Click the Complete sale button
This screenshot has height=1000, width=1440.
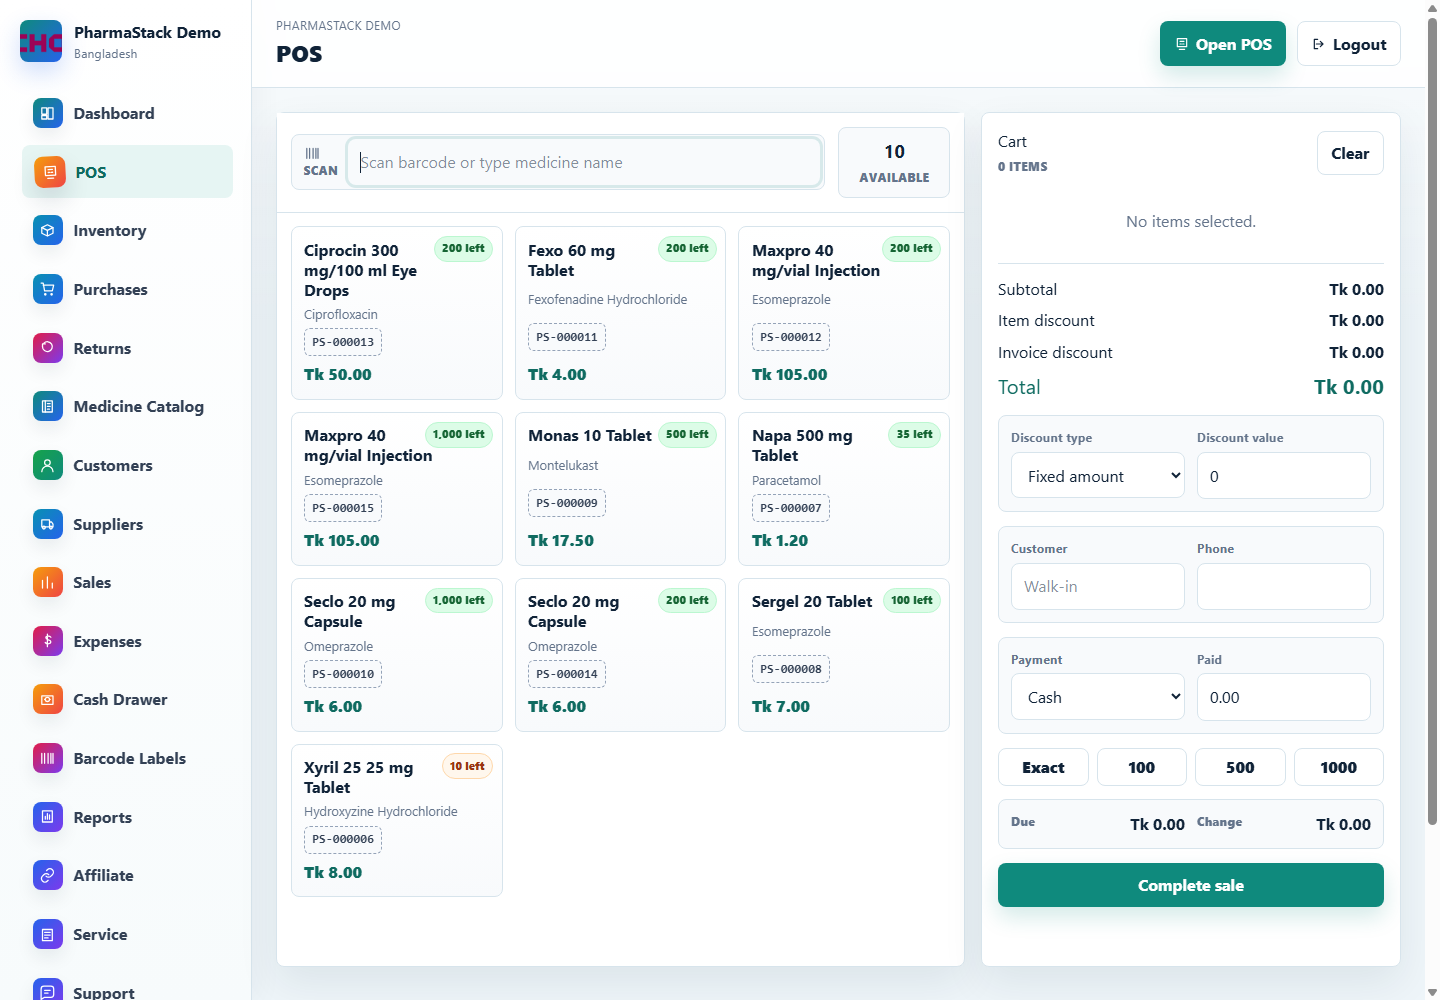(1190, 885)
